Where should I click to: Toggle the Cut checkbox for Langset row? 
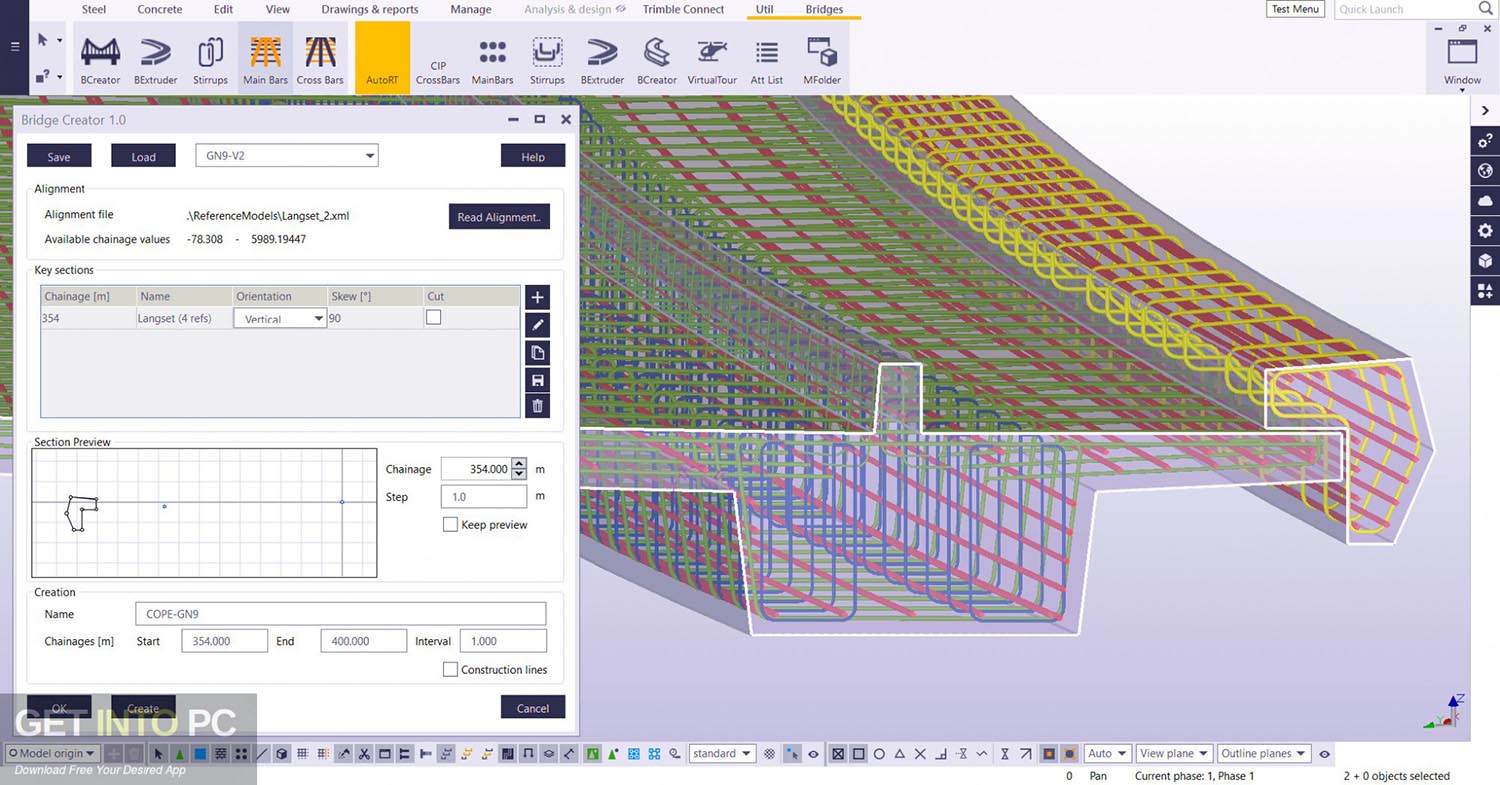433,317
